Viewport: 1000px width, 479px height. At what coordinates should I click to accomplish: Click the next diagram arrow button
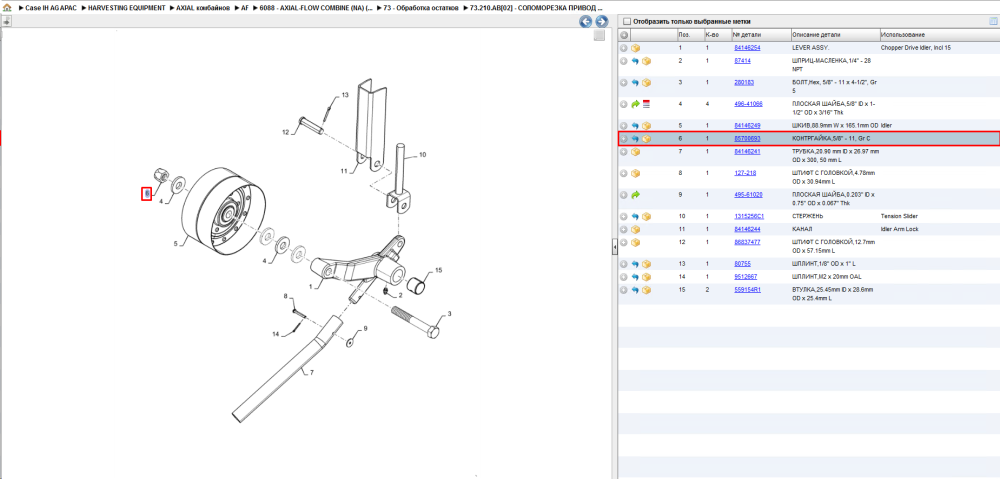click(601, 22)
